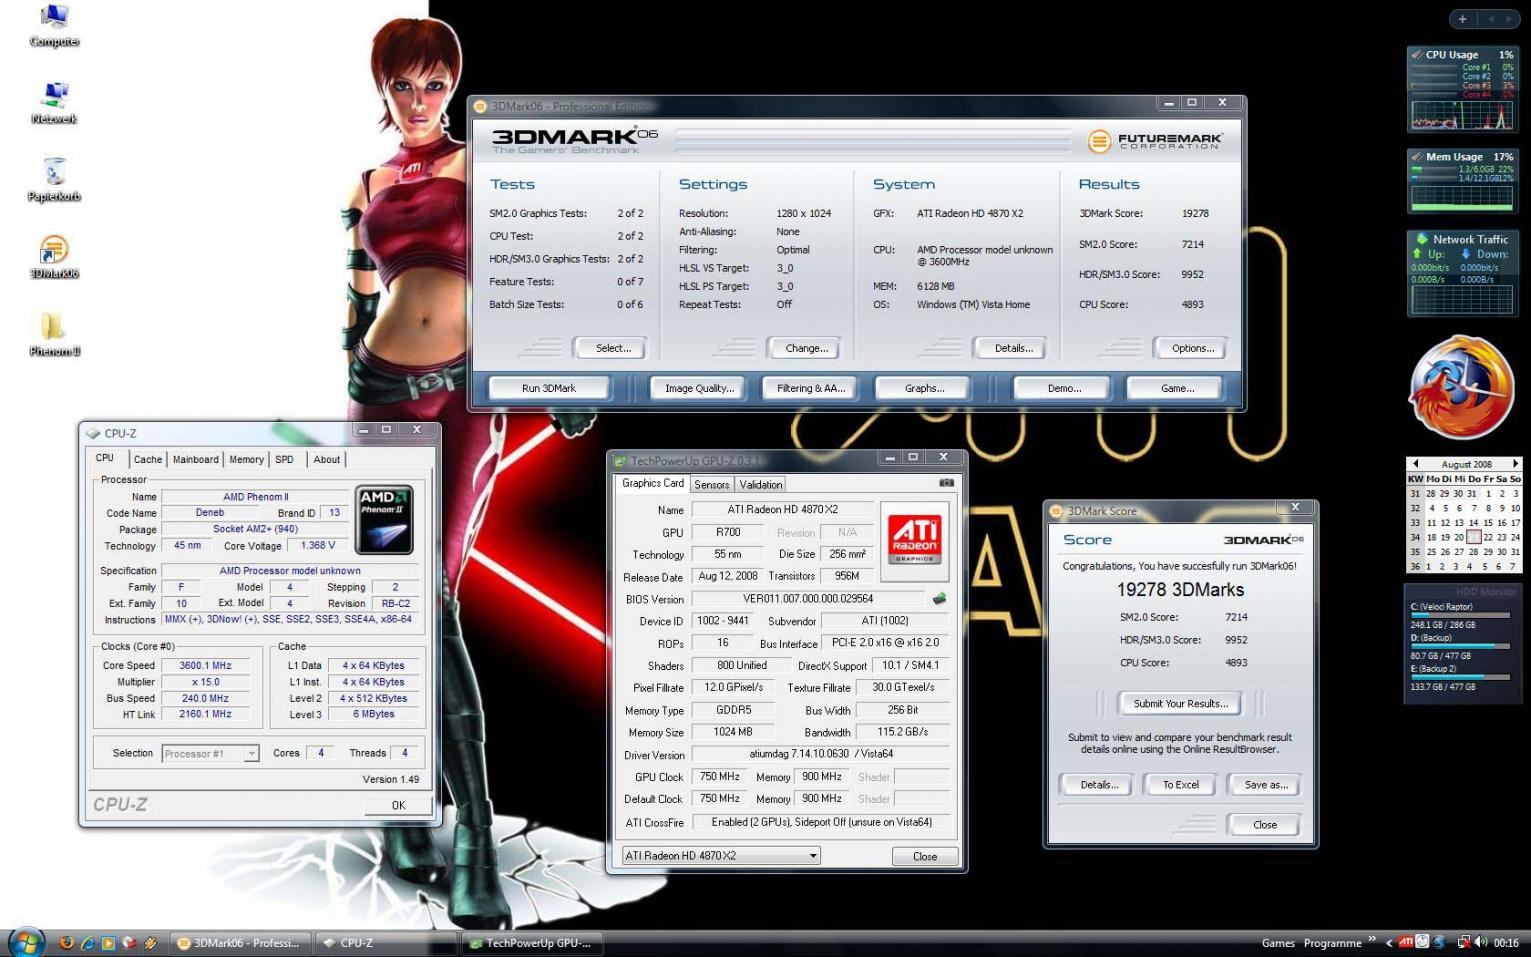This screenshot has width=1531, height=957.
Task: Click Save as... in 3DMark Score
Action: click(1265, 785)
